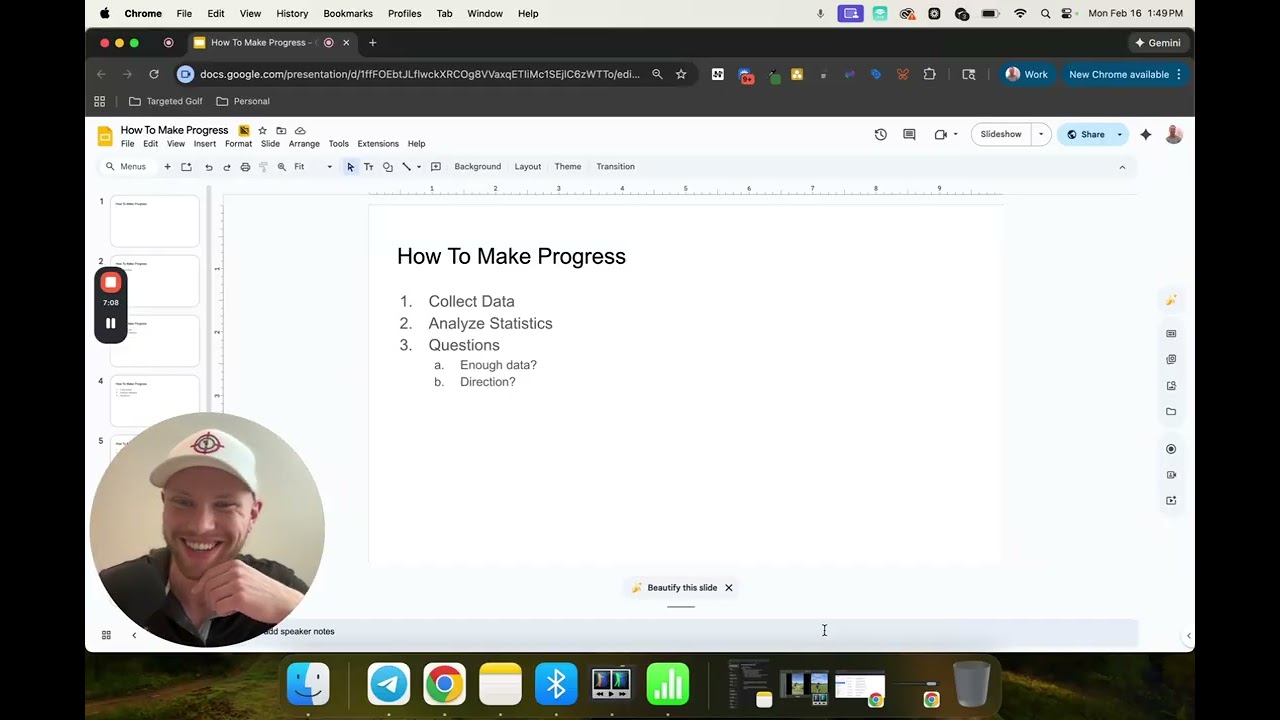
Task: Click the New slide with layout icon
Action: pyautogui.click(x=186, y=167)
